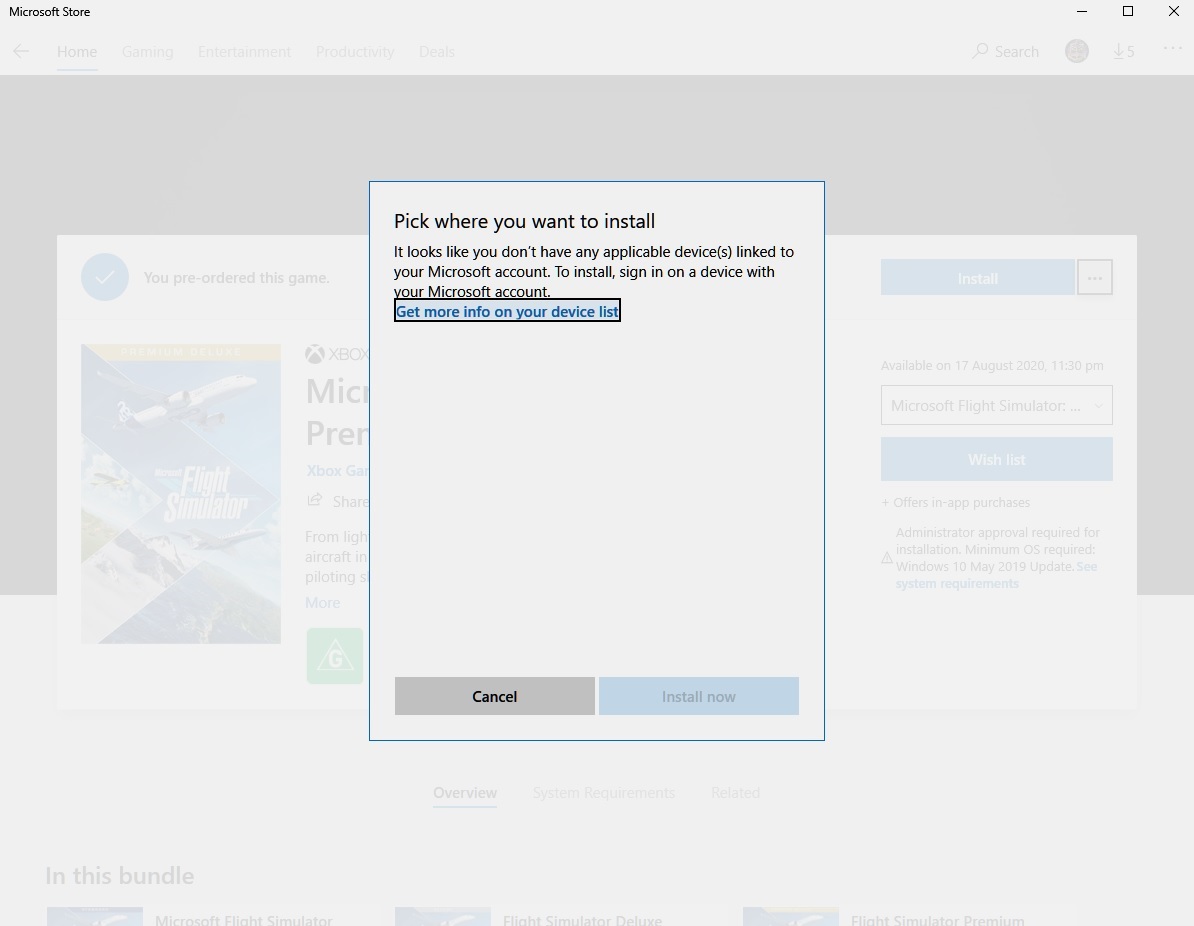
Task: Open the top-right See more ellipsis menu
Action: 1172,49
